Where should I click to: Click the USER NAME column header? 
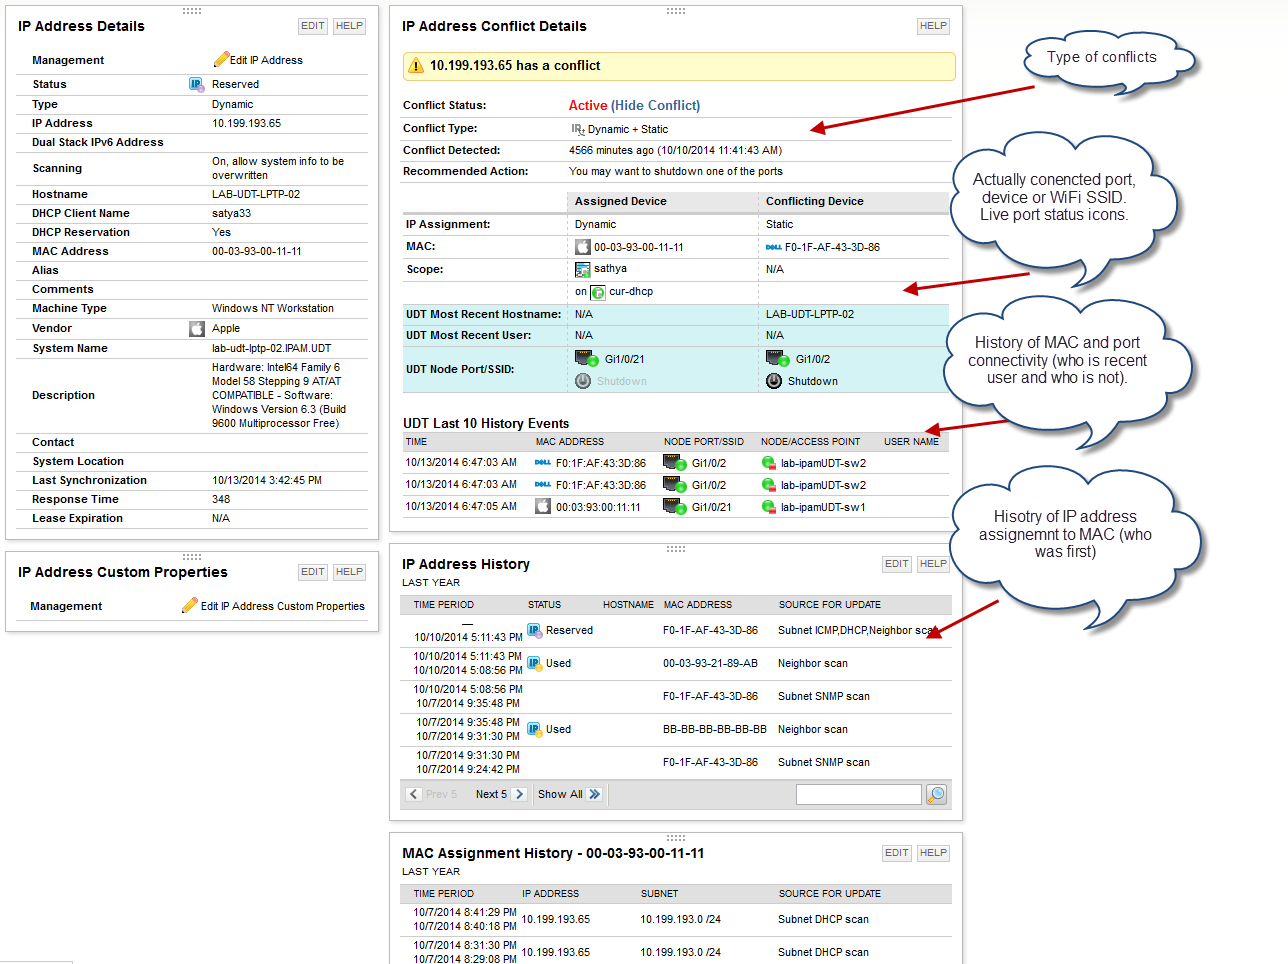click(912, 442)
